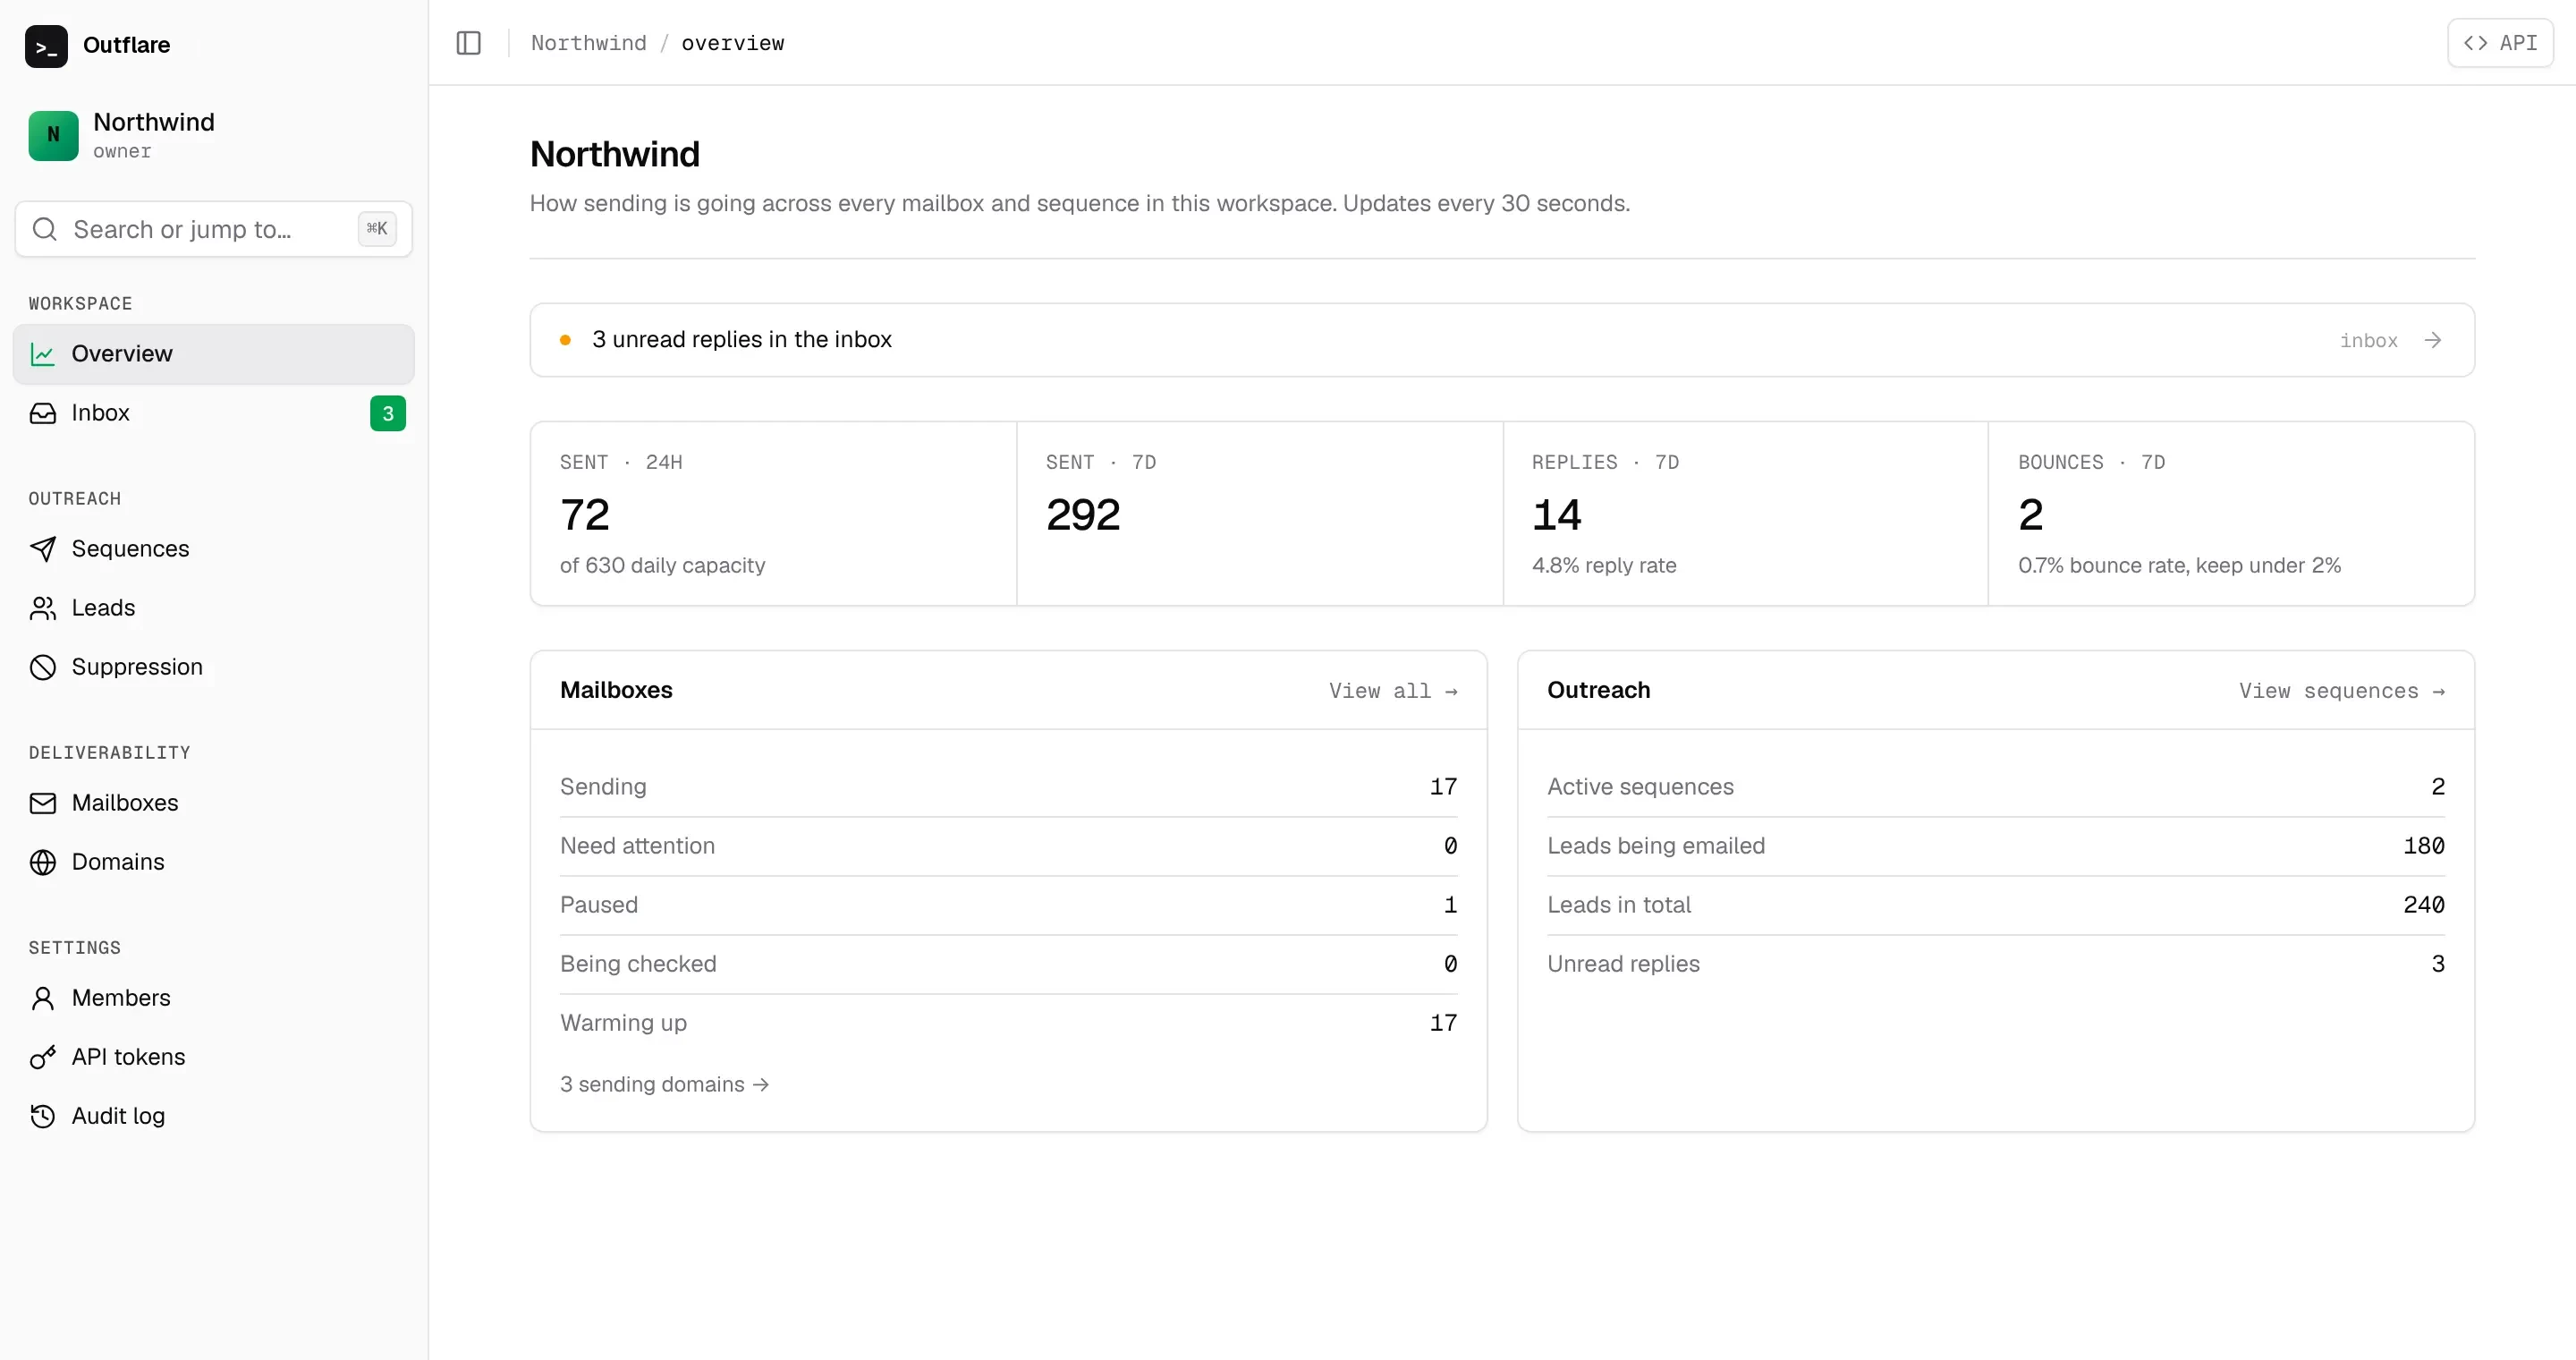Click the Overview chart icon in sidebar
The width and height of the screenshot is (2576, 1360).
point(43,354)
